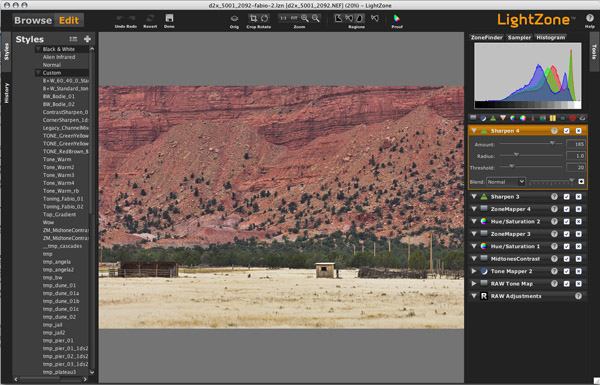This screenshot has width=600, height=385.
Task: Click the Undo arrow icon
Action: click(x=120, y=18)
